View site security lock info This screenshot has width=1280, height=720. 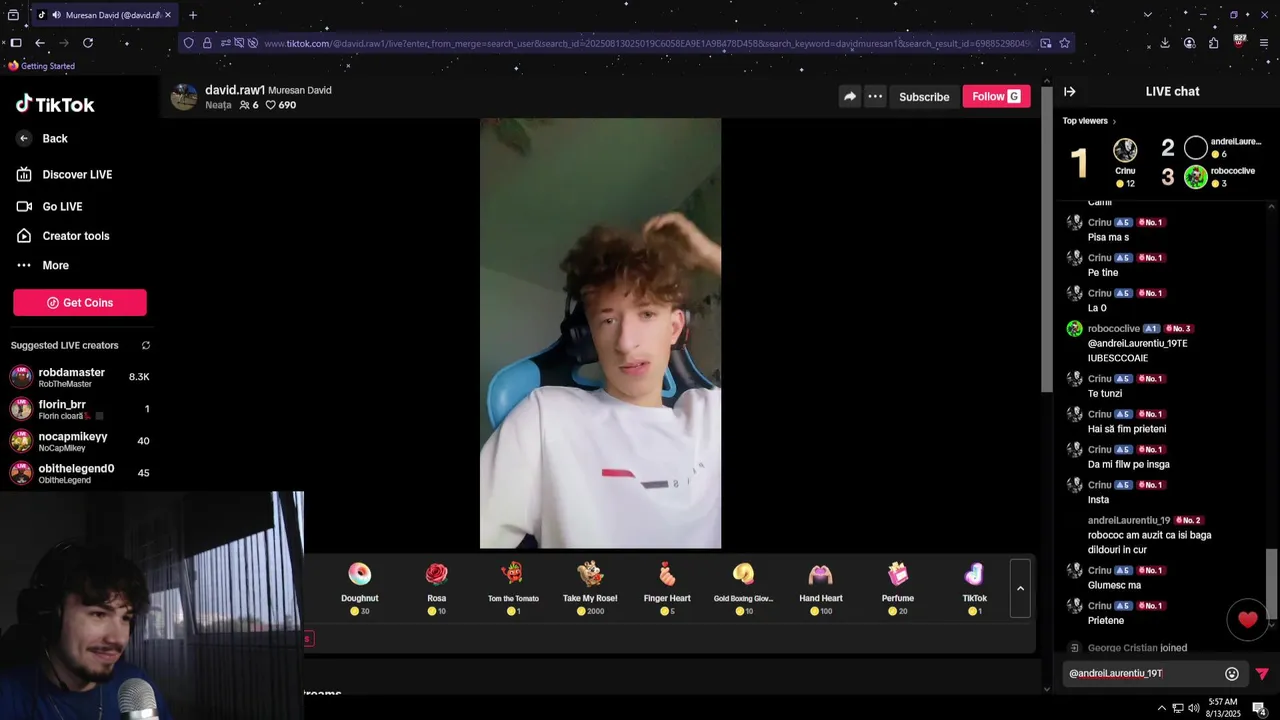(x=207, y=43)
